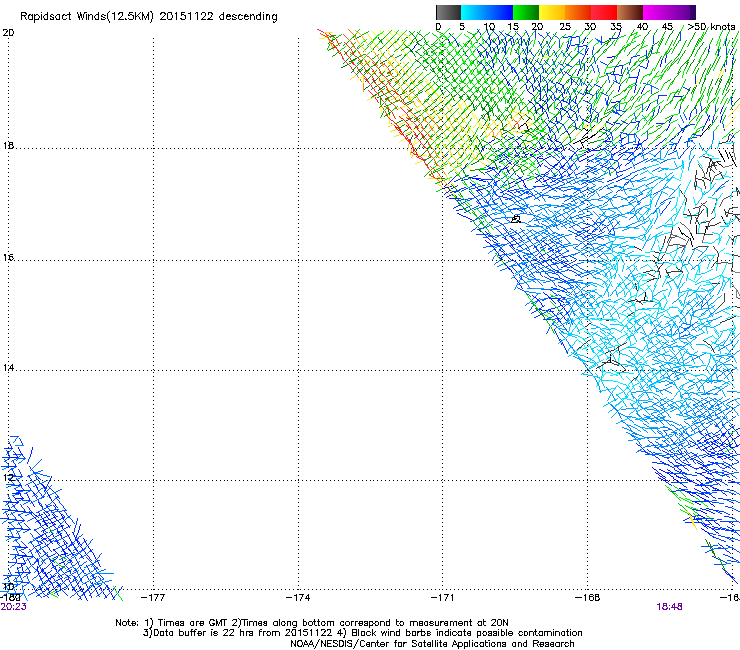
Task: Click the title "Rapidscat Winds(12.5KM) 20151122 descending"
Action: [x=149, y=17]
